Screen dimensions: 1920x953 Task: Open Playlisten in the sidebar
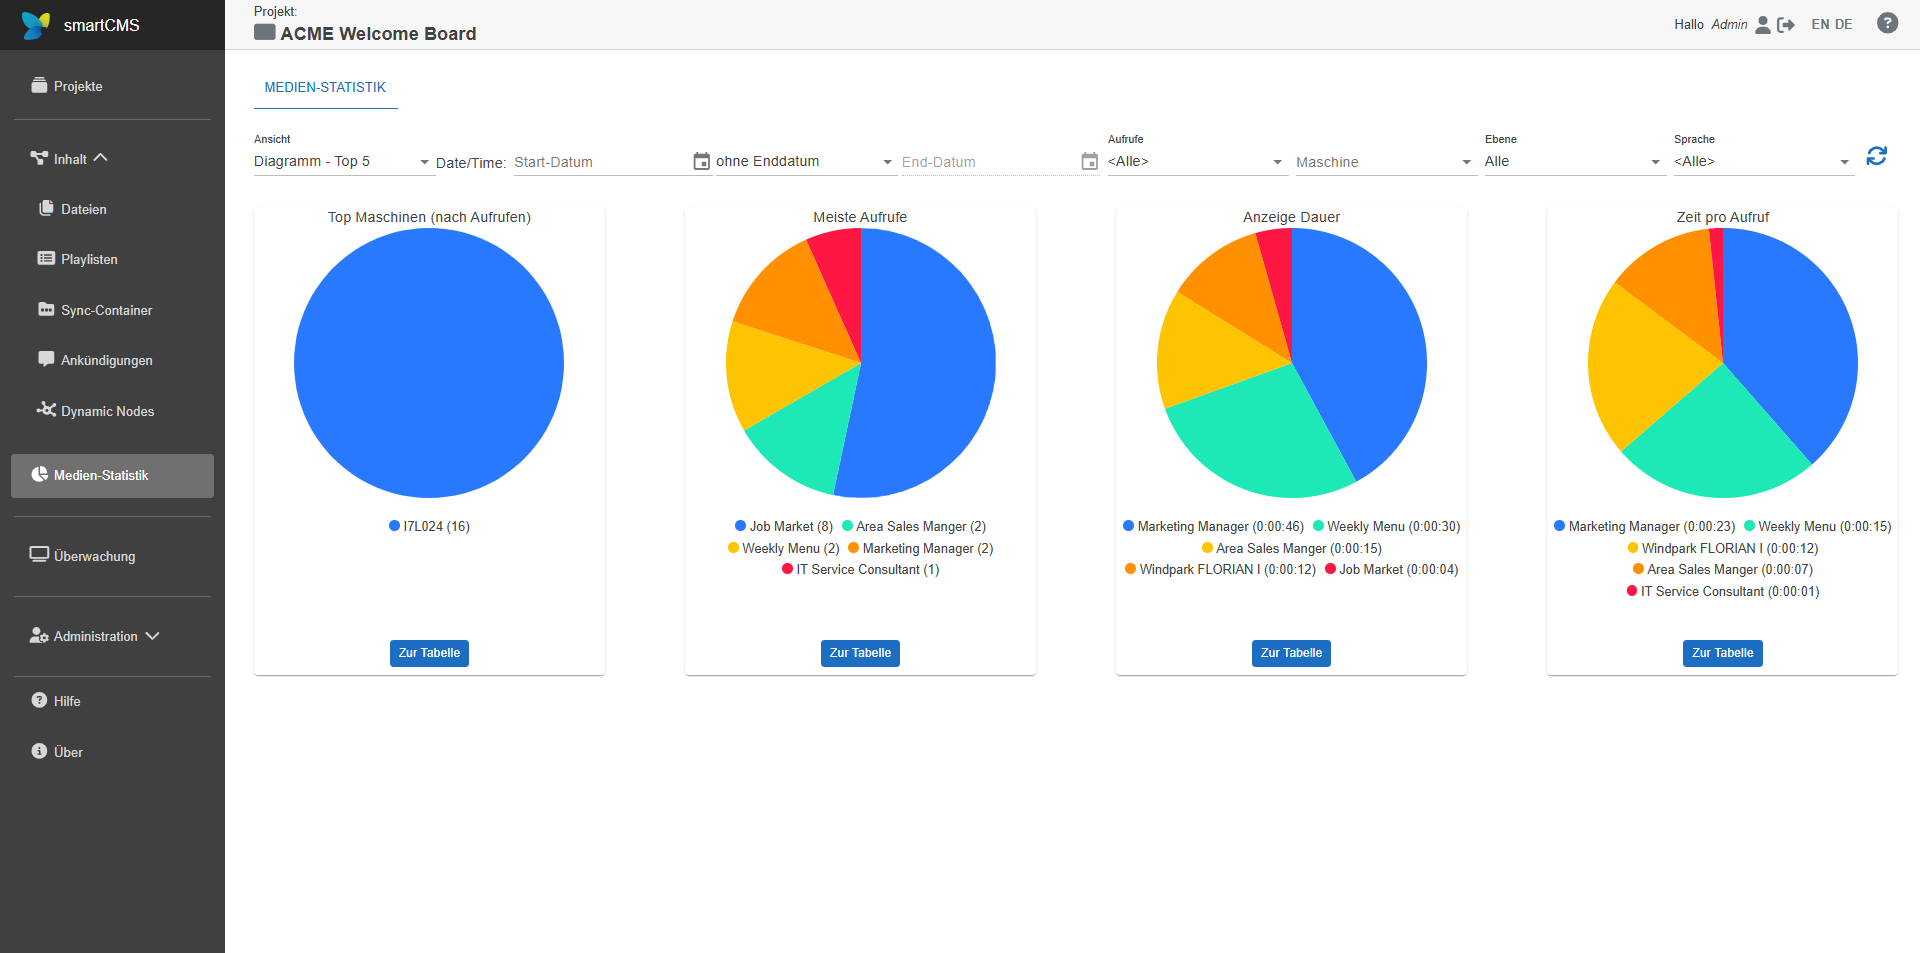[89, 259]
